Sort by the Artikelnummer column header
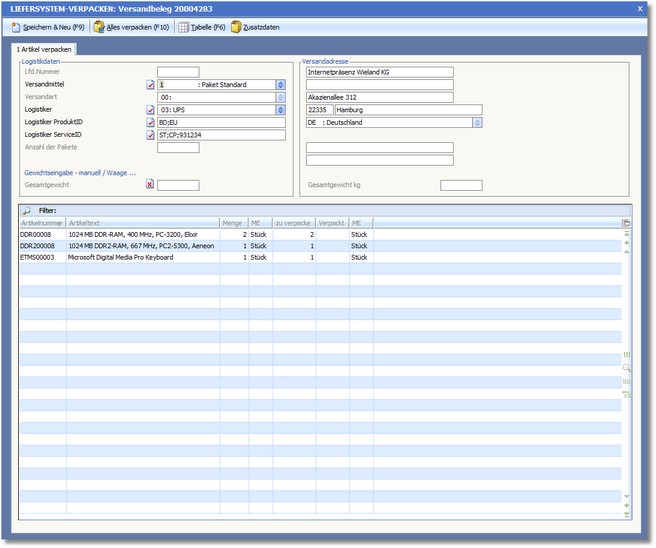The image size is (656, 548). 42,222
